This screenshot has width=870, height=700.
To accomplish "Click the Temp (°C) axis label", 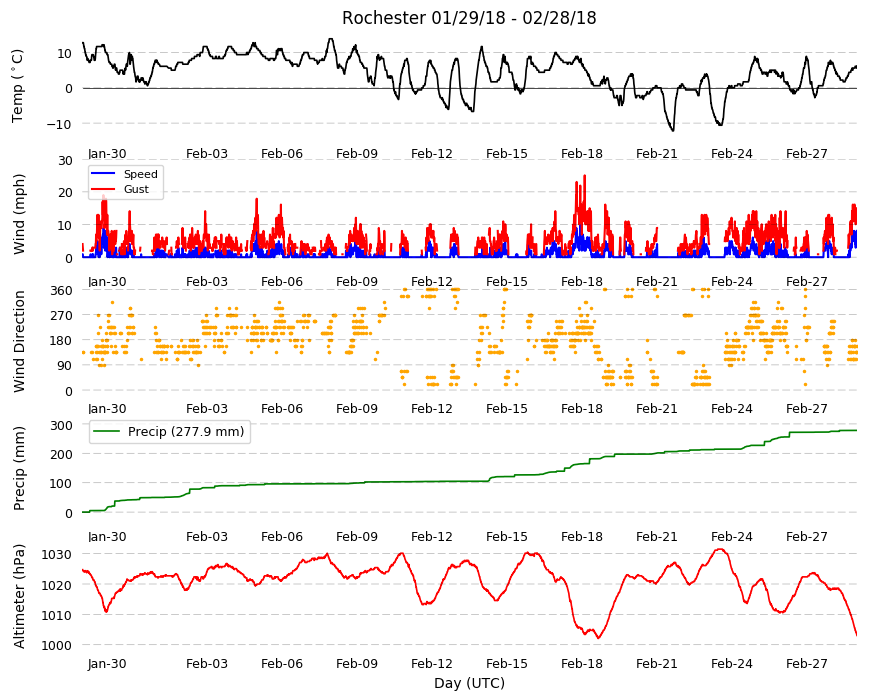I will click(x=18, y=86).
